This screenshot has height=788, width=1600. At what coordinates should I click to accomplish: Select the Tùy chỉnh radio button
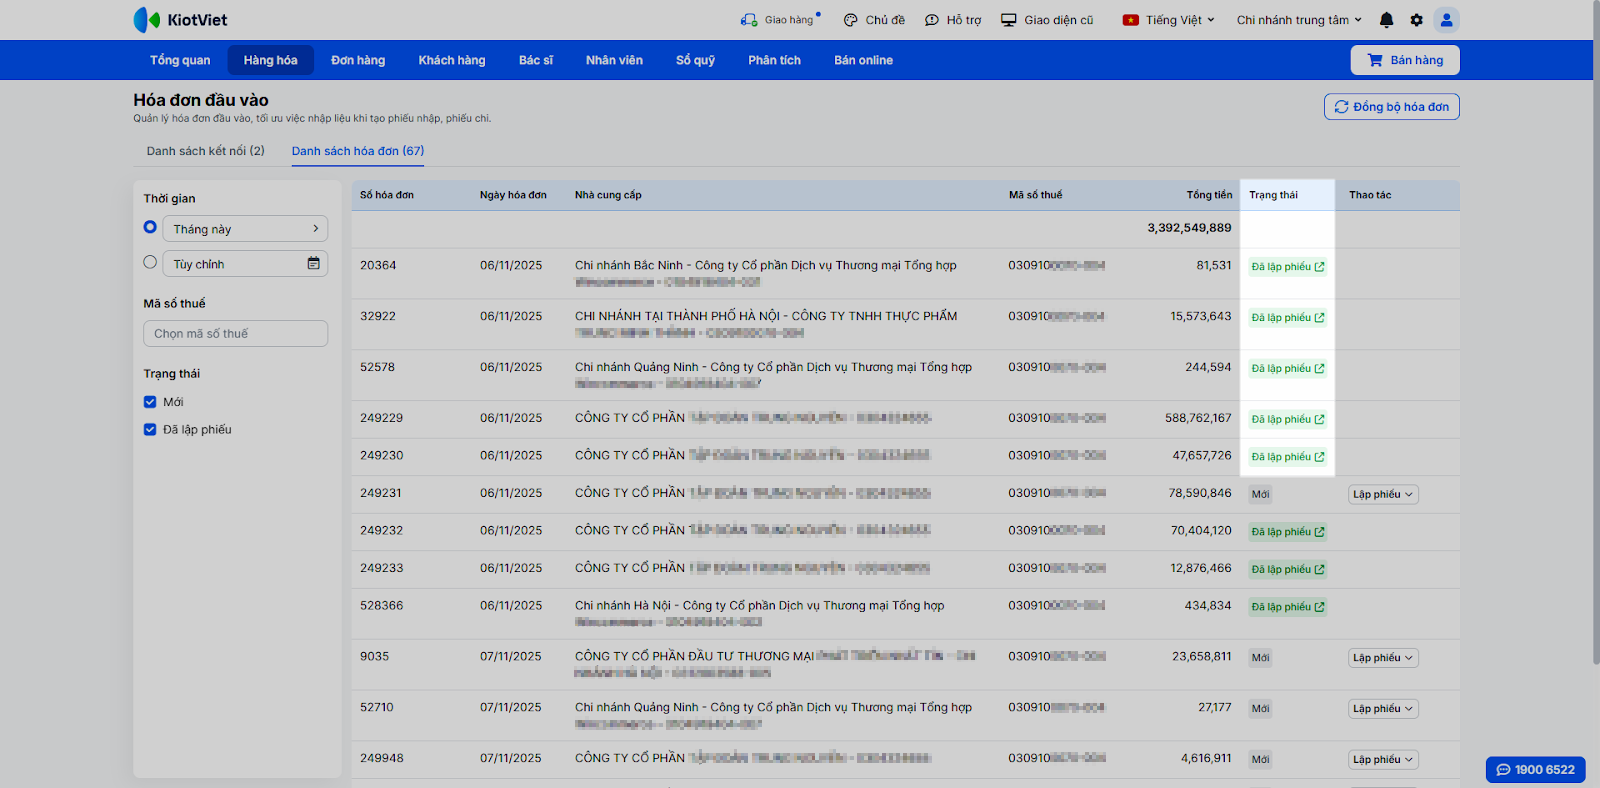(150, 262)
